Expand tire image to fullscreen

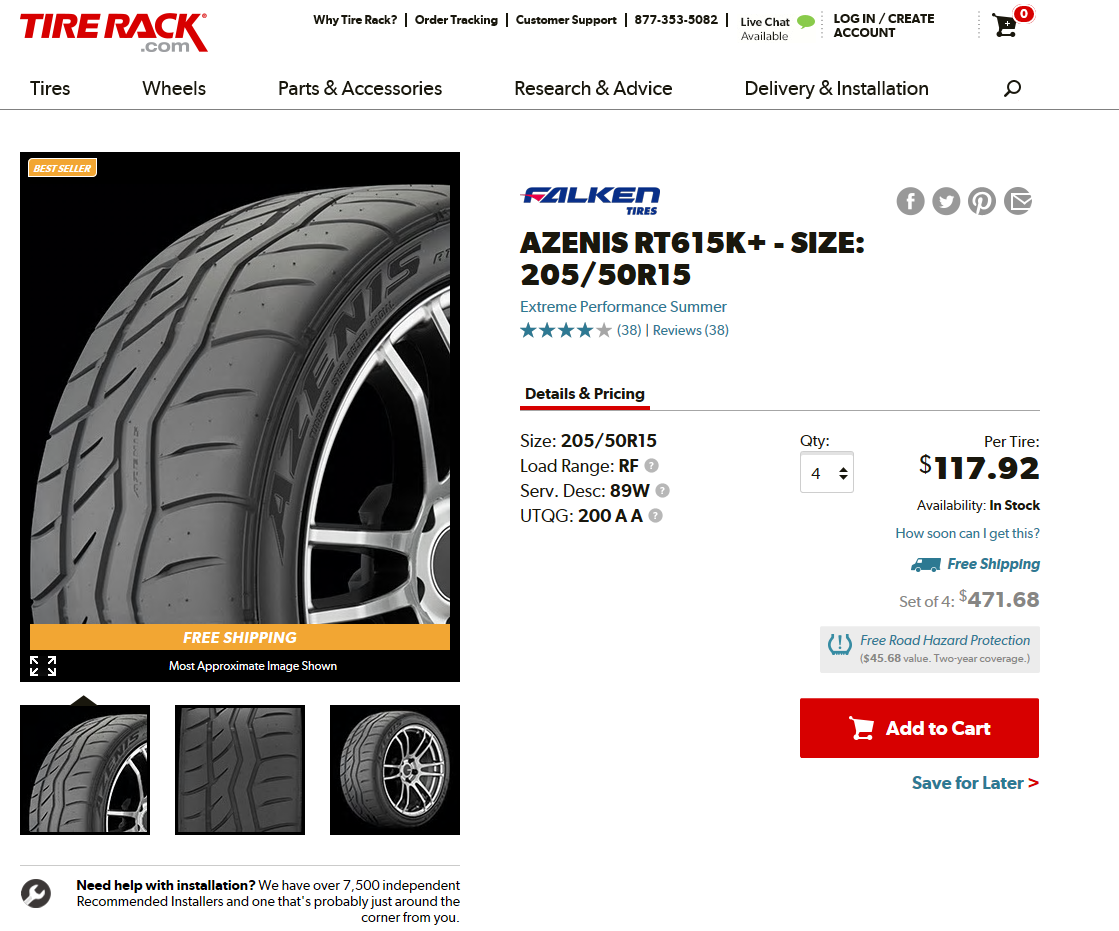pos(43,666)
